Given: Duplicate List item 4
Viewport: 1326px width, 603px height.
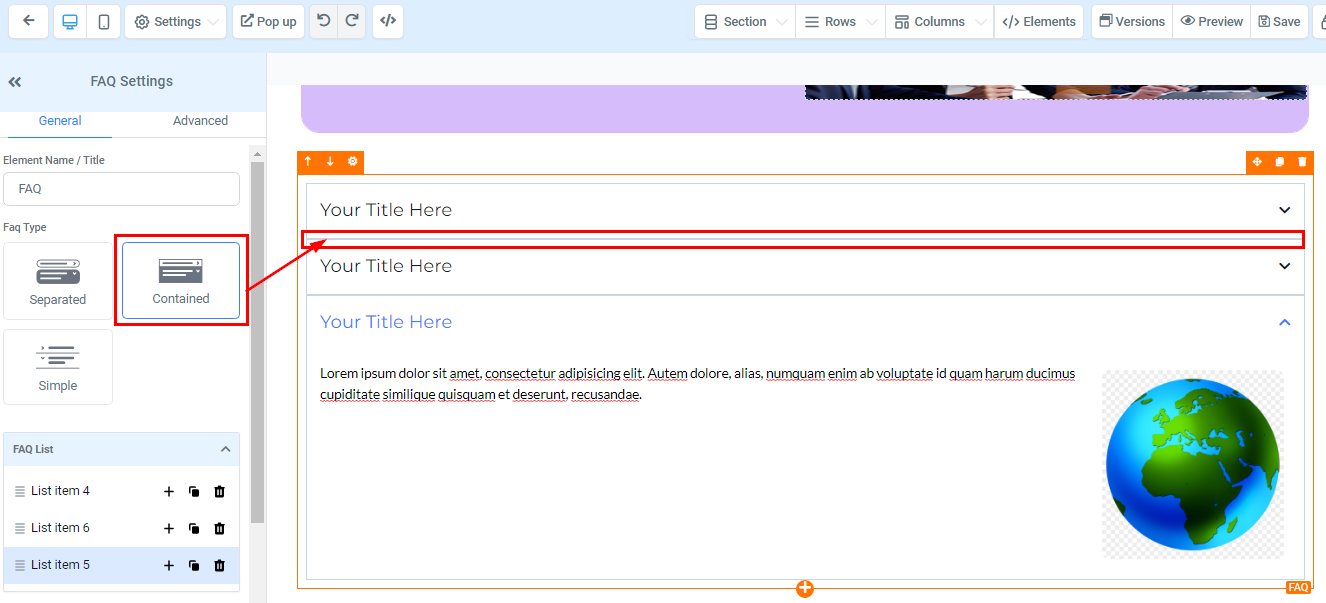Looking at the screenshot, I should click(194, 492).
